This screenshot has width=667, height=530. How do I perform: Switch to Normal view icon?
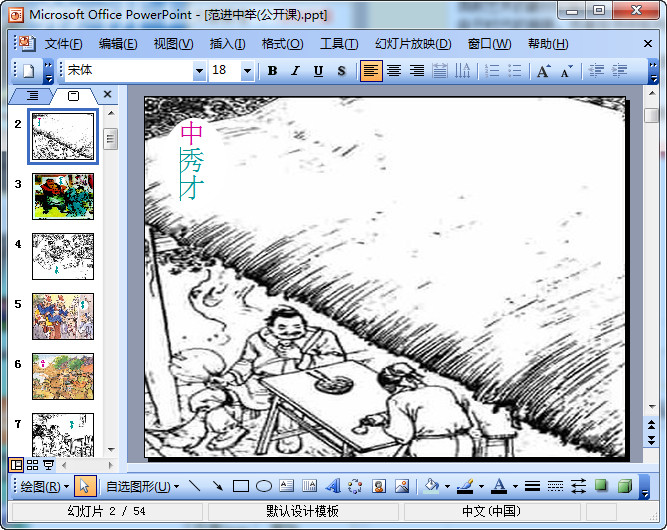click(16, 465)
